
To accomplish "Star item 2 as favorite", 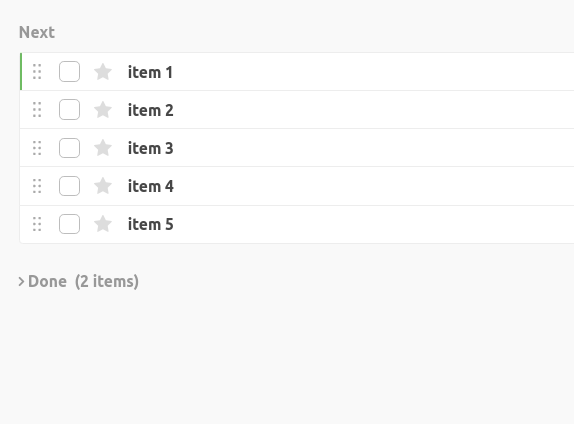I will click(x=103, y=110).
